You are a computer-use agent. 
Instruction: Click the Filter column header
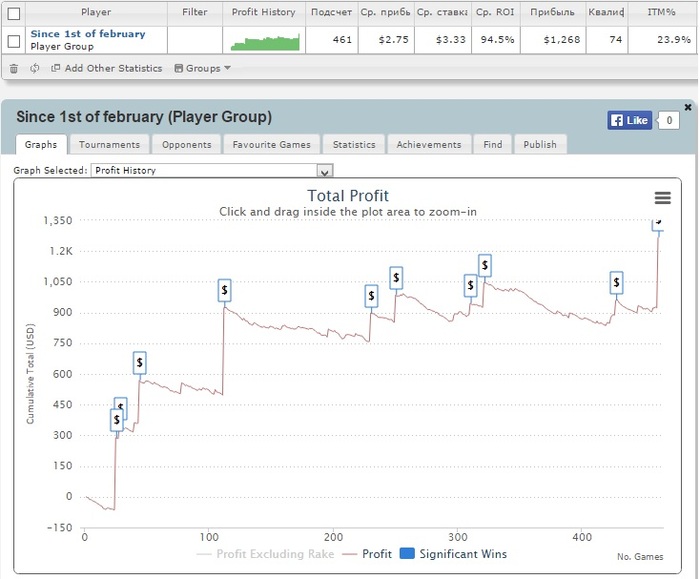[x=195, y=12]
